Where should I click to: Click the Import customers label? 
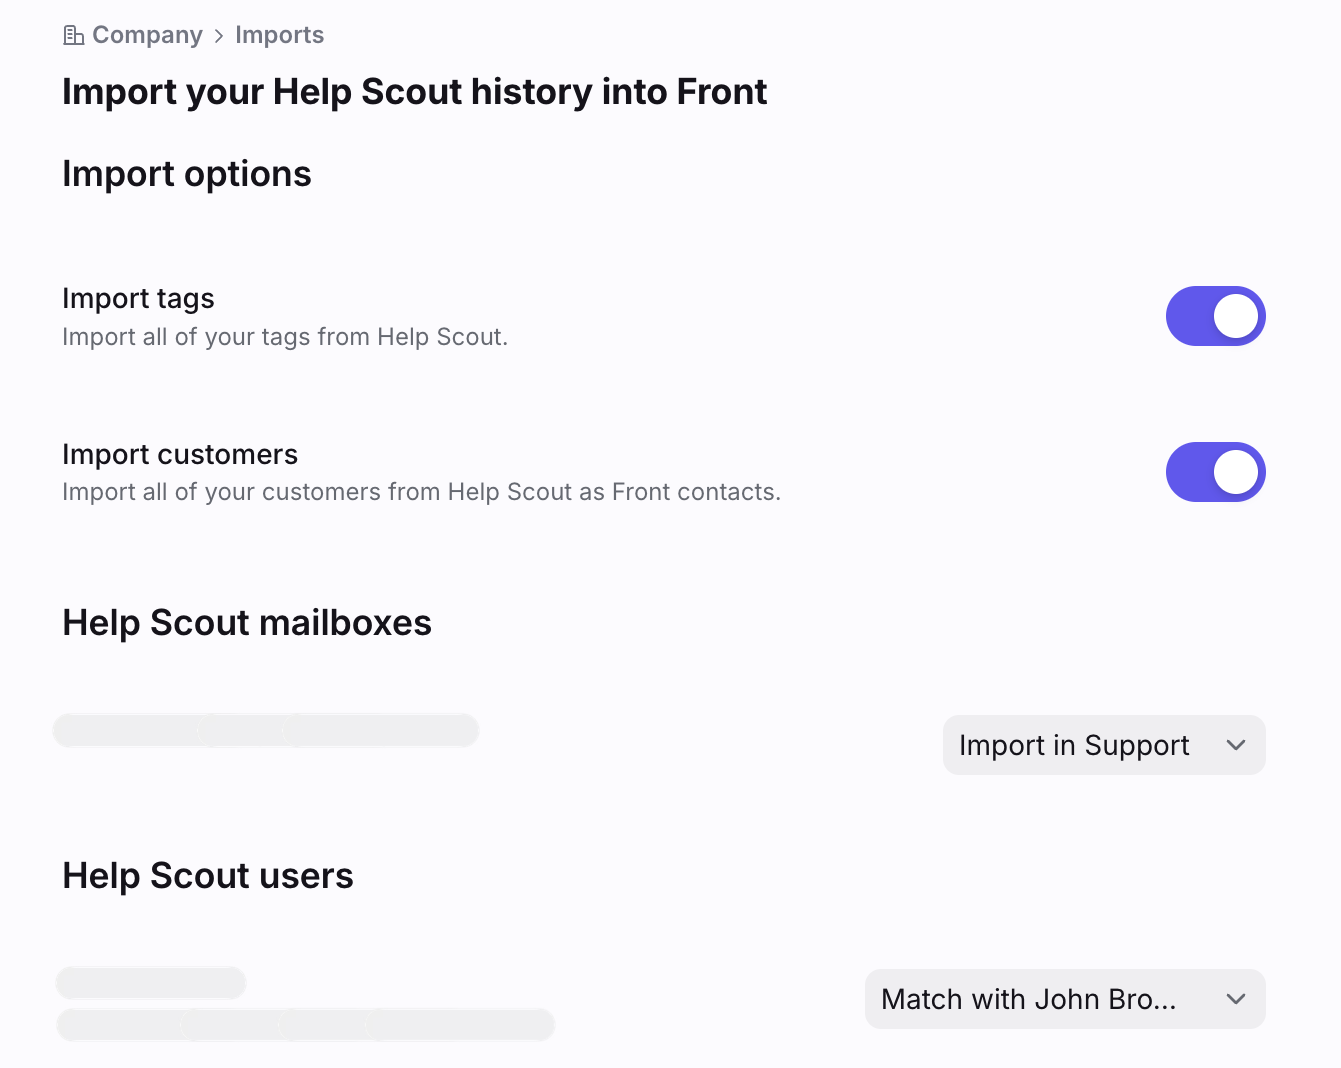pos(180,454)
